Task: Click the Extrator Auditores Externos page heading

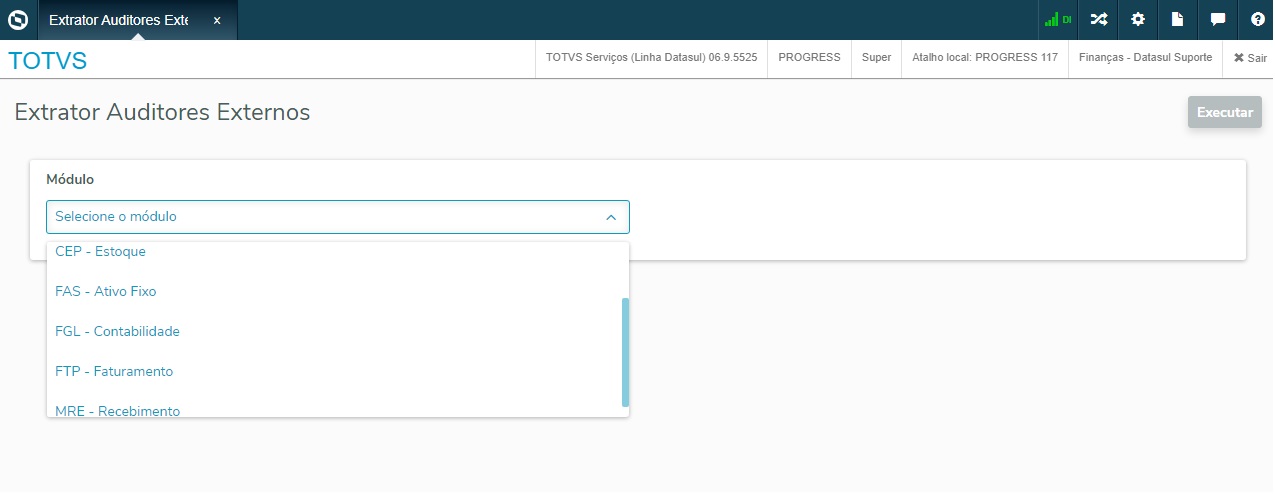Action: [x=162, y=112]
